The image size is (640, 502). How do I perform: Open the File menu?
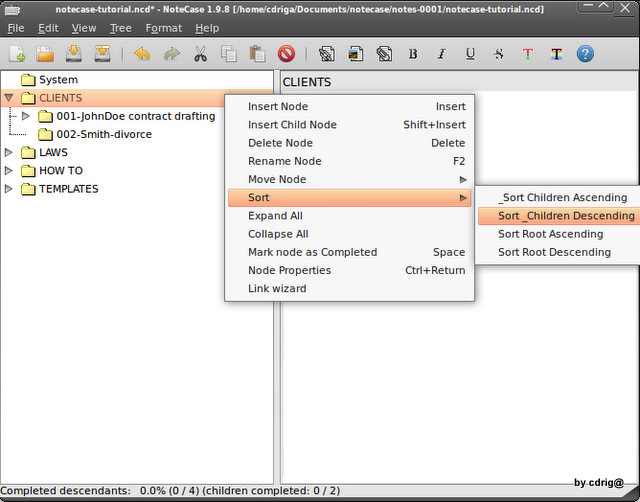coord(16,28)
